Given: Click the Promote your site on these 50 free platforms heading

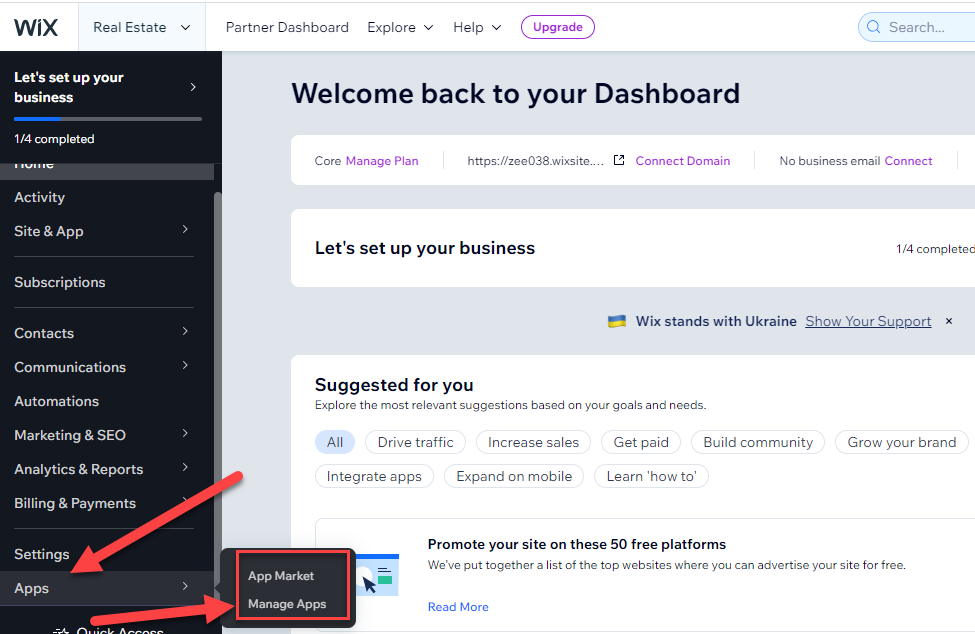Looking at the screenshot, I should point(577,544).
